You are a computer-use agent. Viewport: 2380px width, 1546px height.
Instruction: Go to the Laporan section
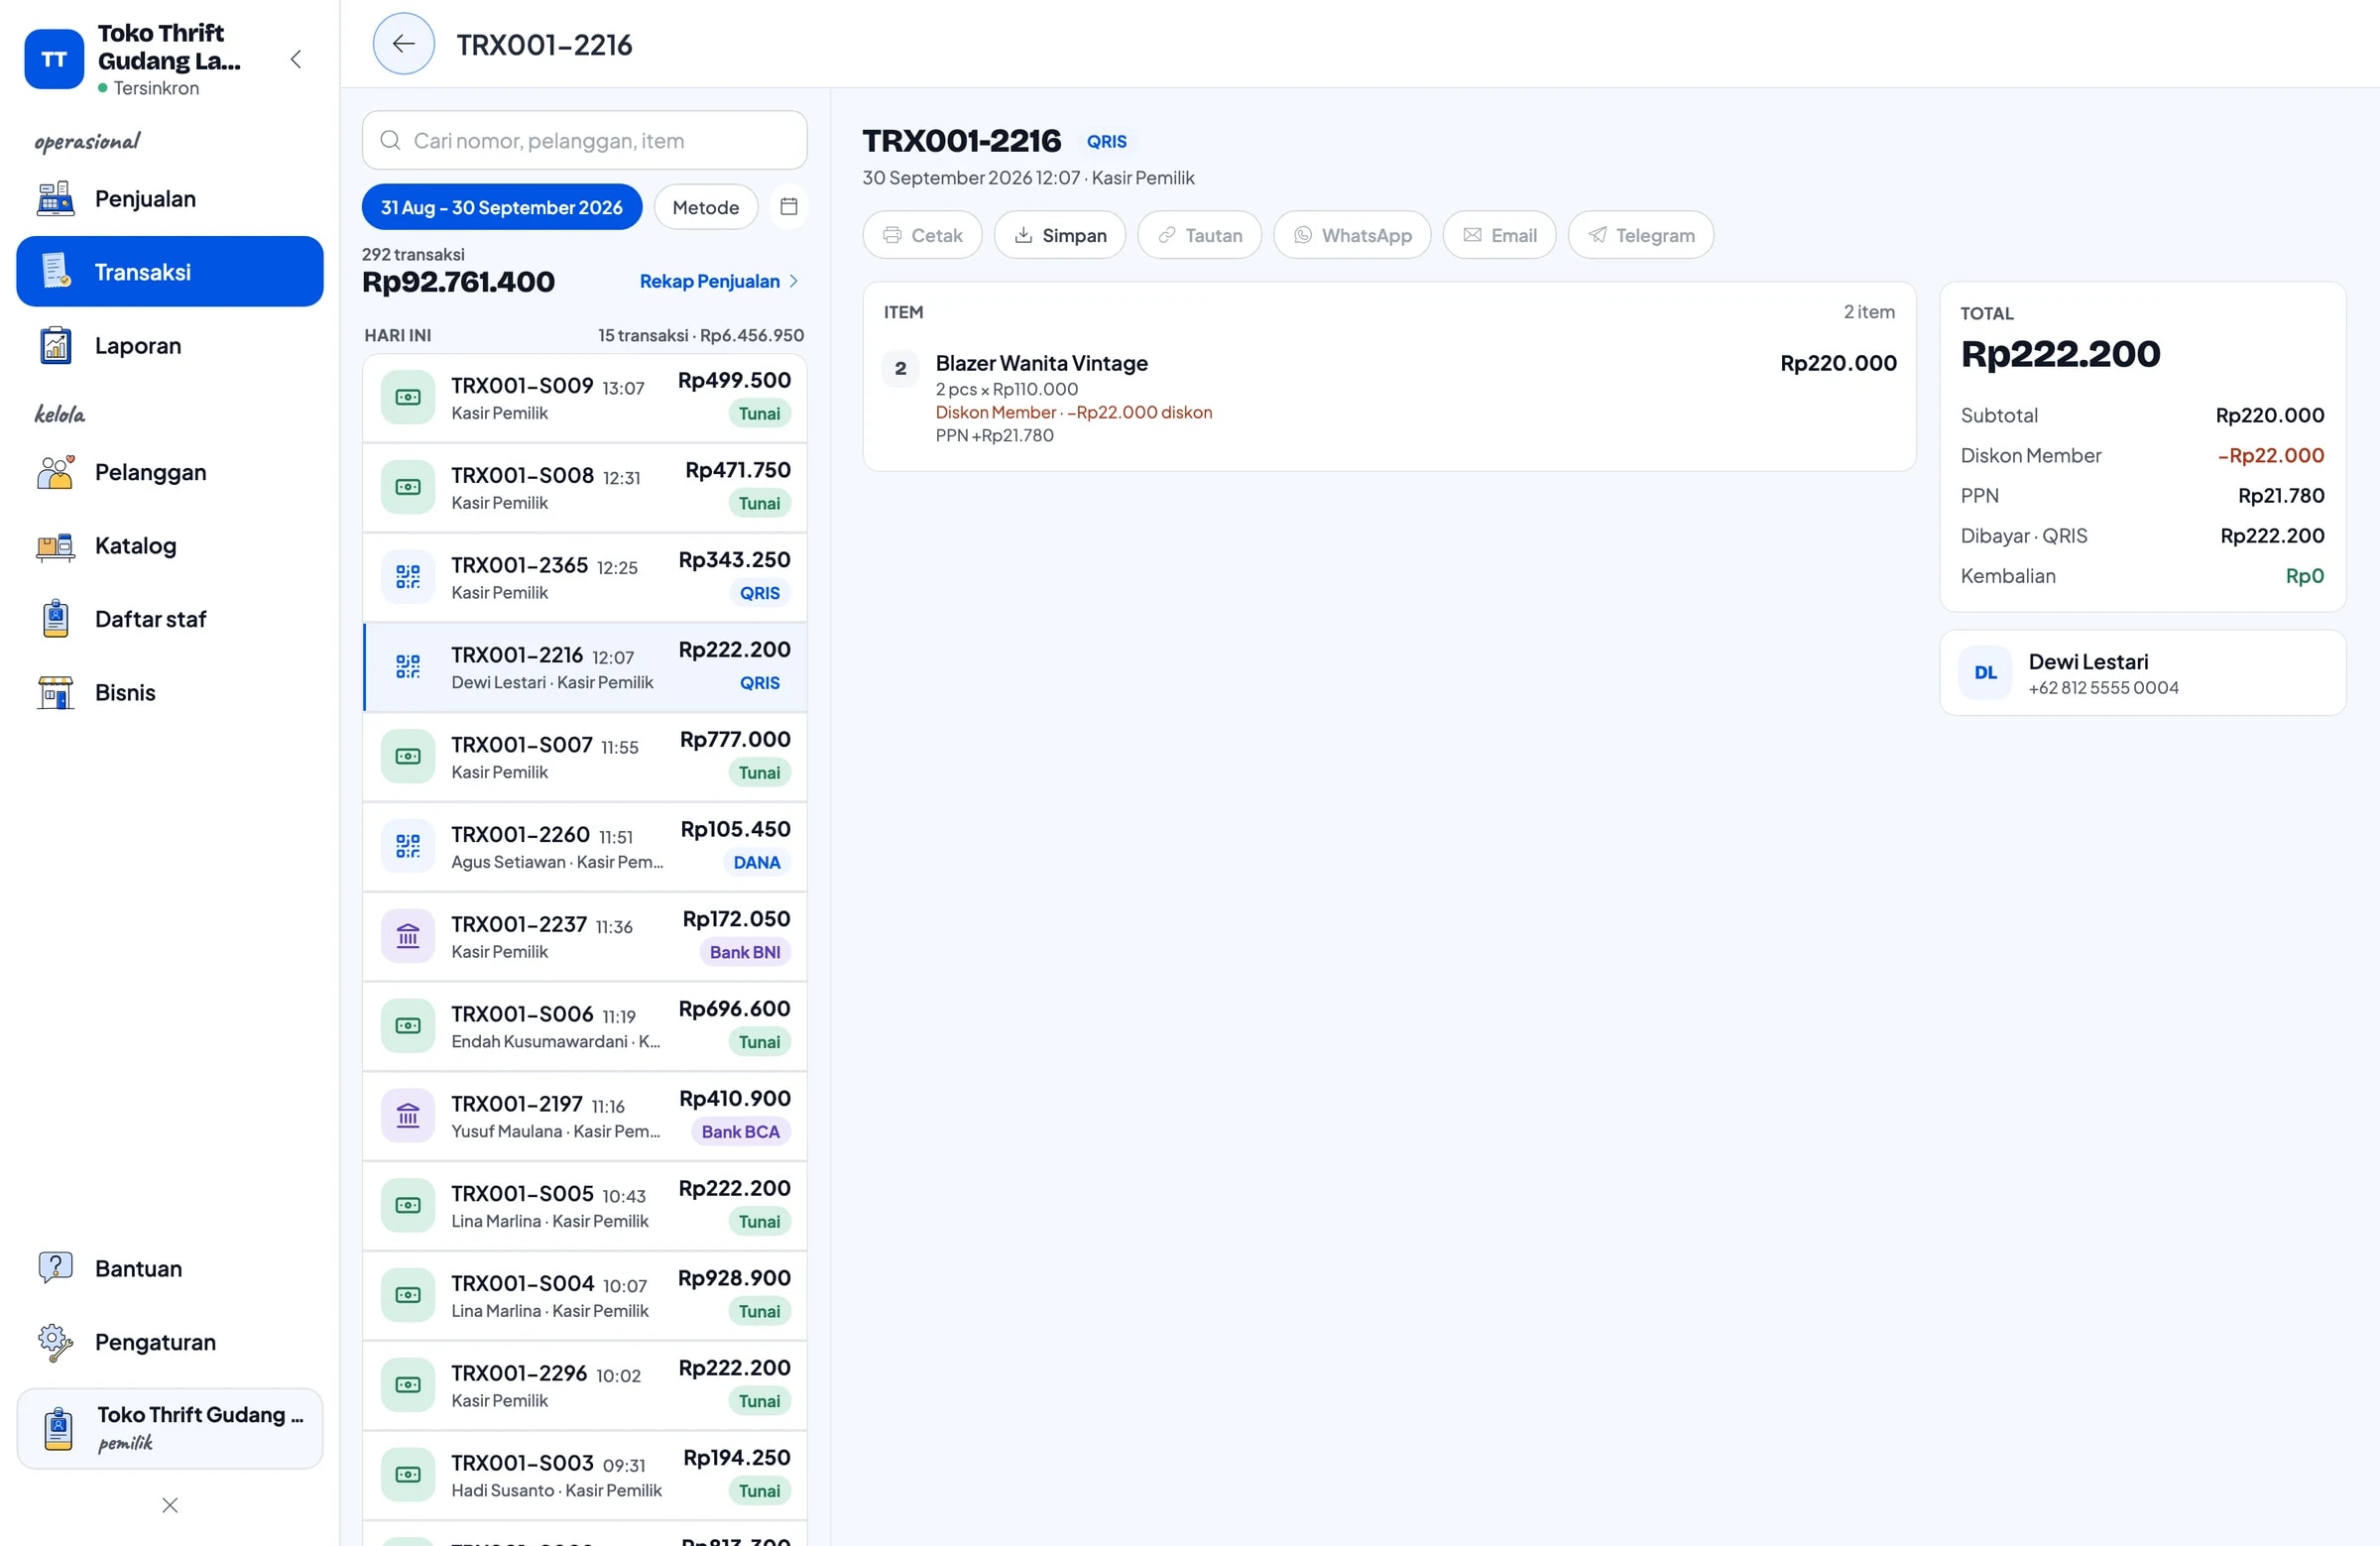(x=170, y=346)
